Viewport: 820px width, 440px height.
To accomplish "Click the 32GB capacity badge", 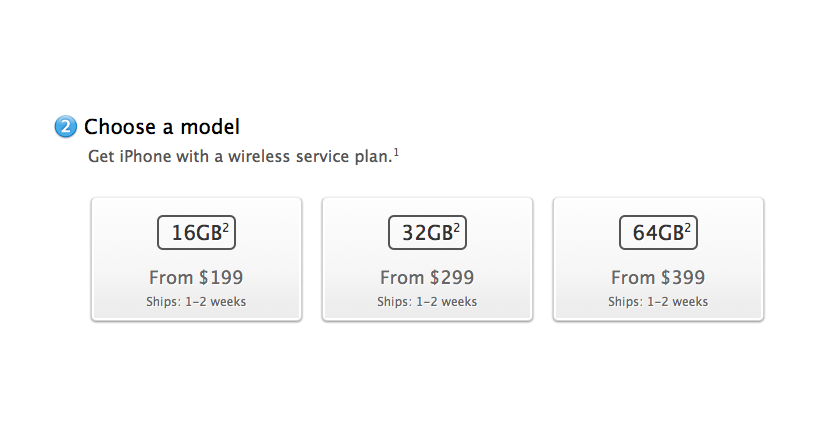I will (x=428, y=232).
